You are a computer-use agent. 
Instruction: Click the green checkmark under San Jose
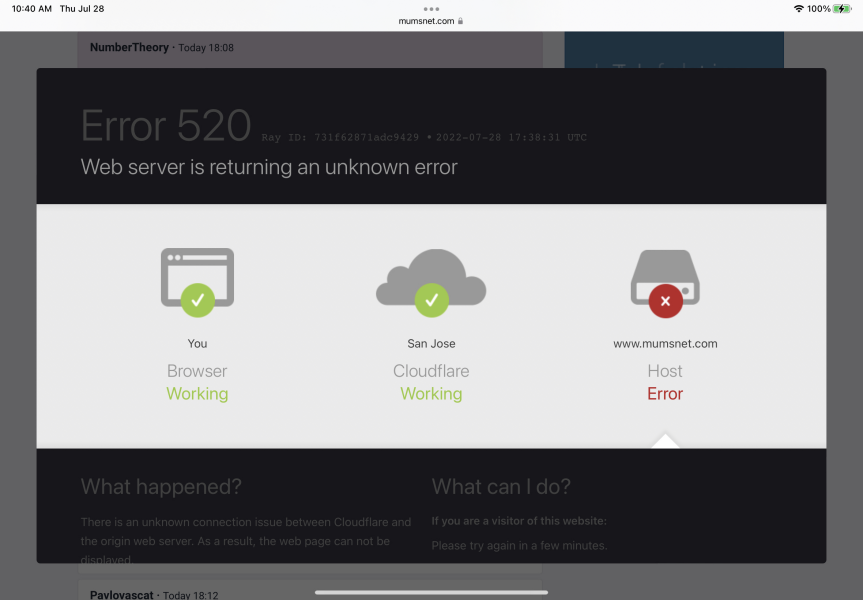pyautogui.click(x=431, y=301)
